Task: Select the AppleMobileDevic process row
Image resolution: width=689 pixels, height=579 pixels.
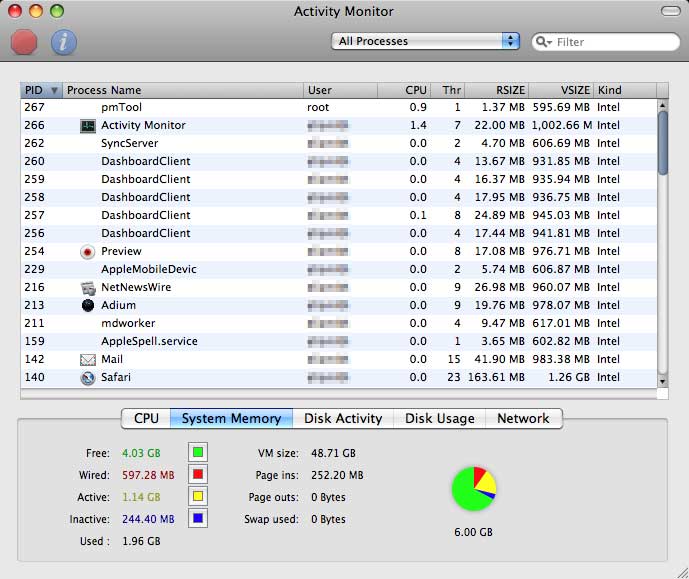Action: 338,269
